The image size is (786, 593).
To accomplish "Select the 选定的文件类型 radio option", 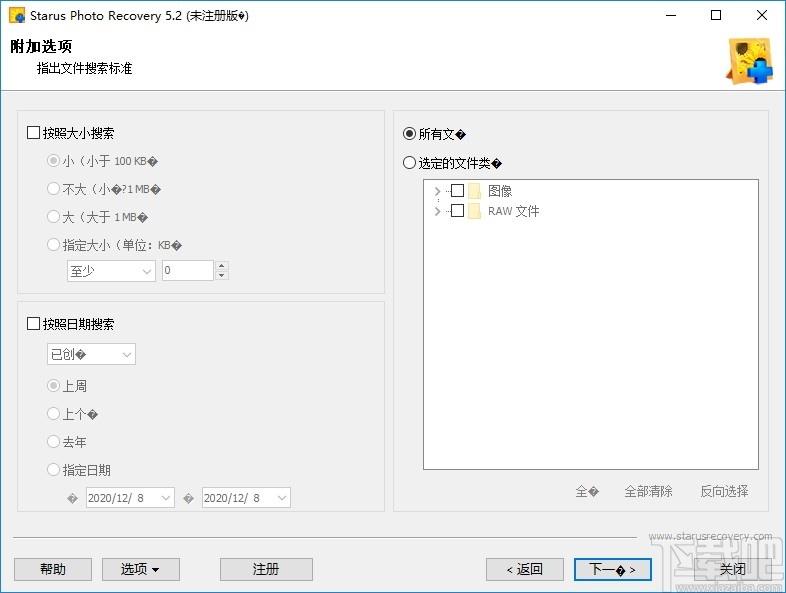I will pos(410,162).
